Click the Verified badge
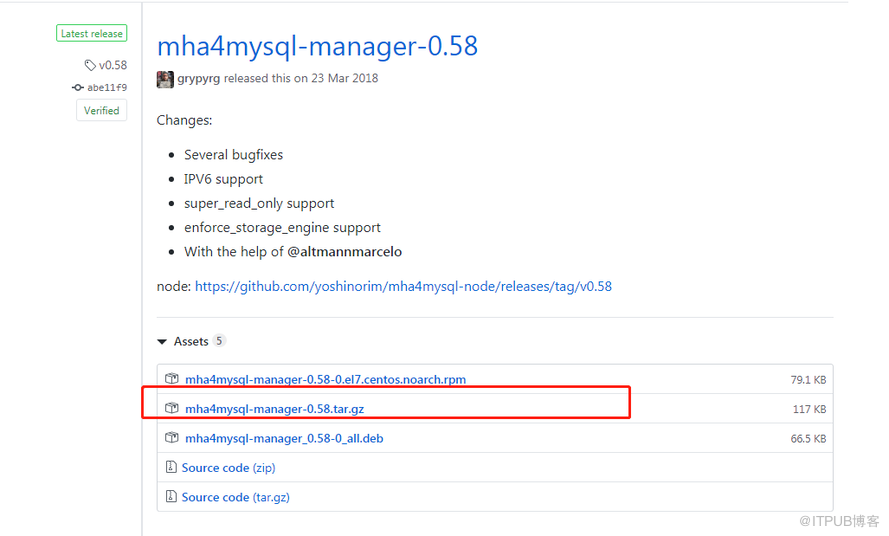The width and height of the screenshot is (889, 536). click(x=101, y=111)
